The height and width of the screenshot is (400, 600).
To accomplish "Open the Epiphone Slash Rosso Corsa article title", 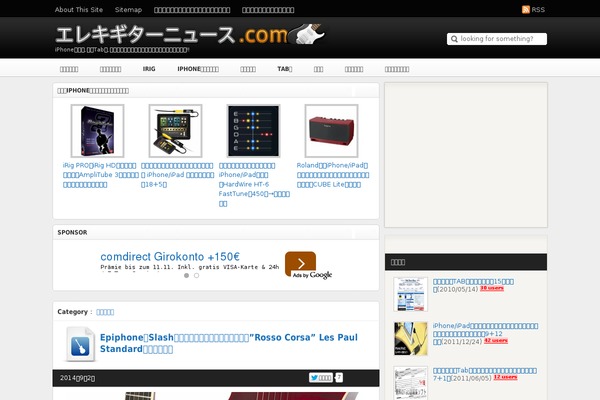I will (x=229, y=343).
